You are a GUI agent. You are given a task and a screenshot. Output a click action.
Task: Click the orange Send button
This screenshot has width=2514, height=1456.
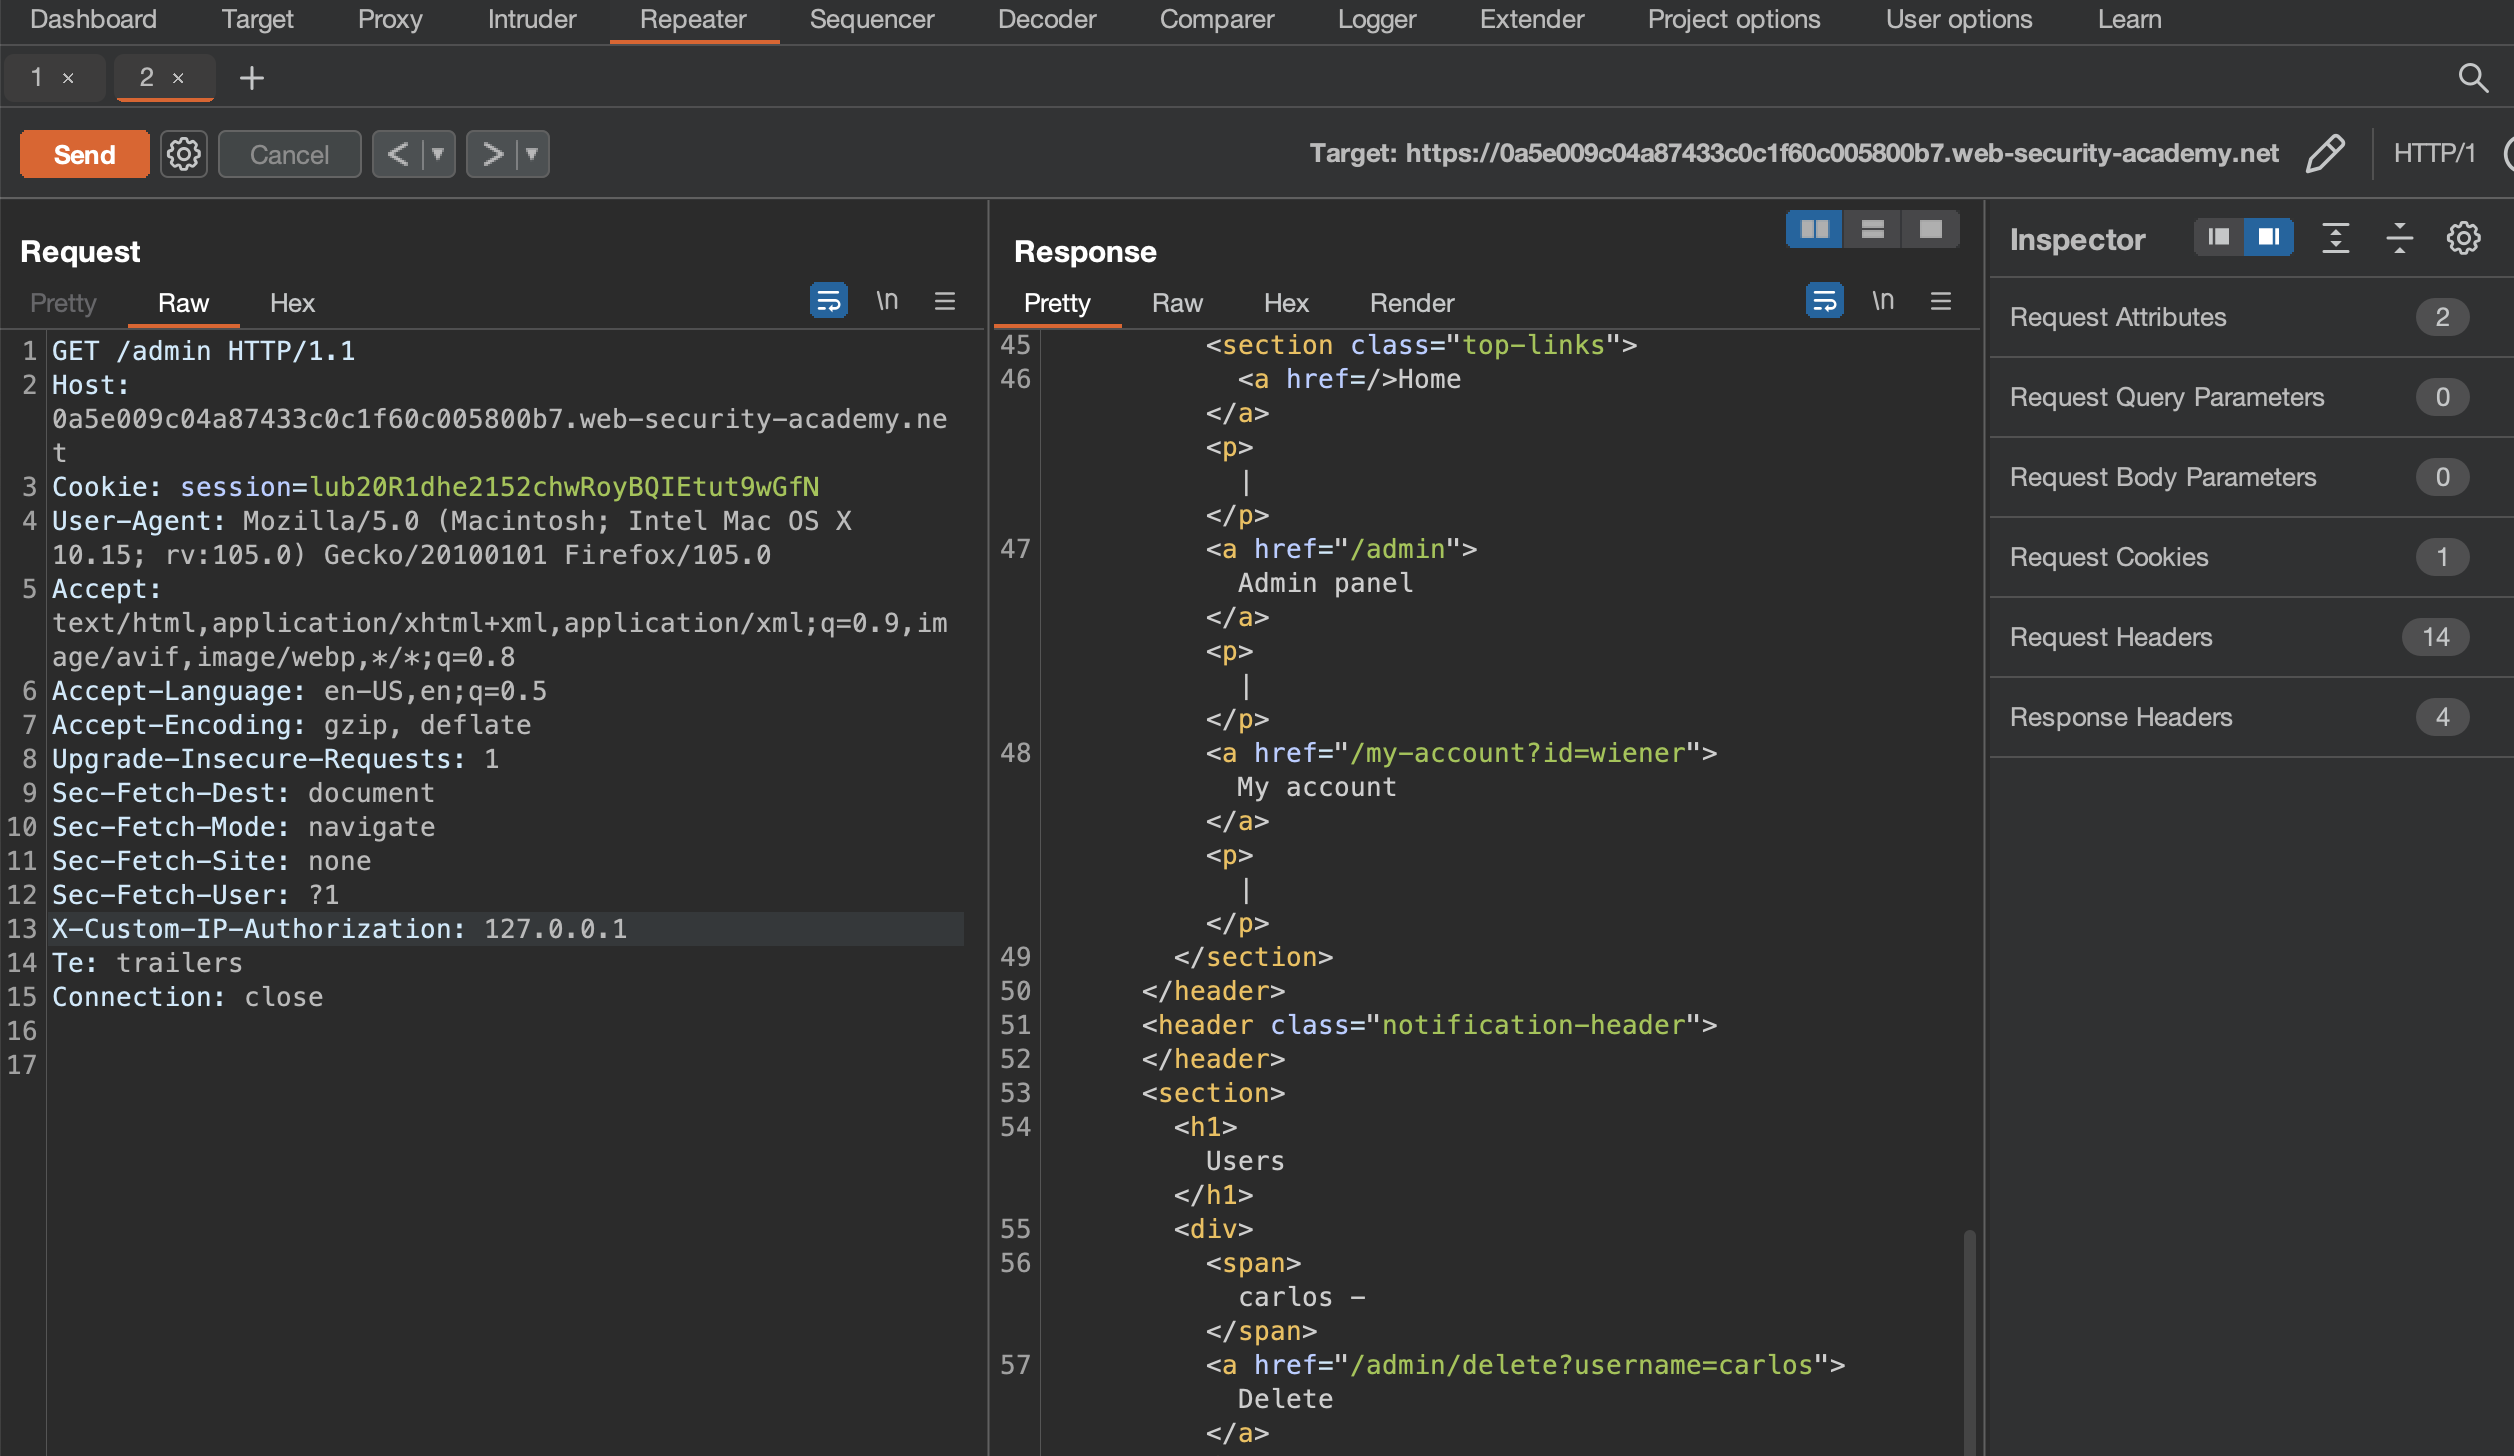pos(84,154)
